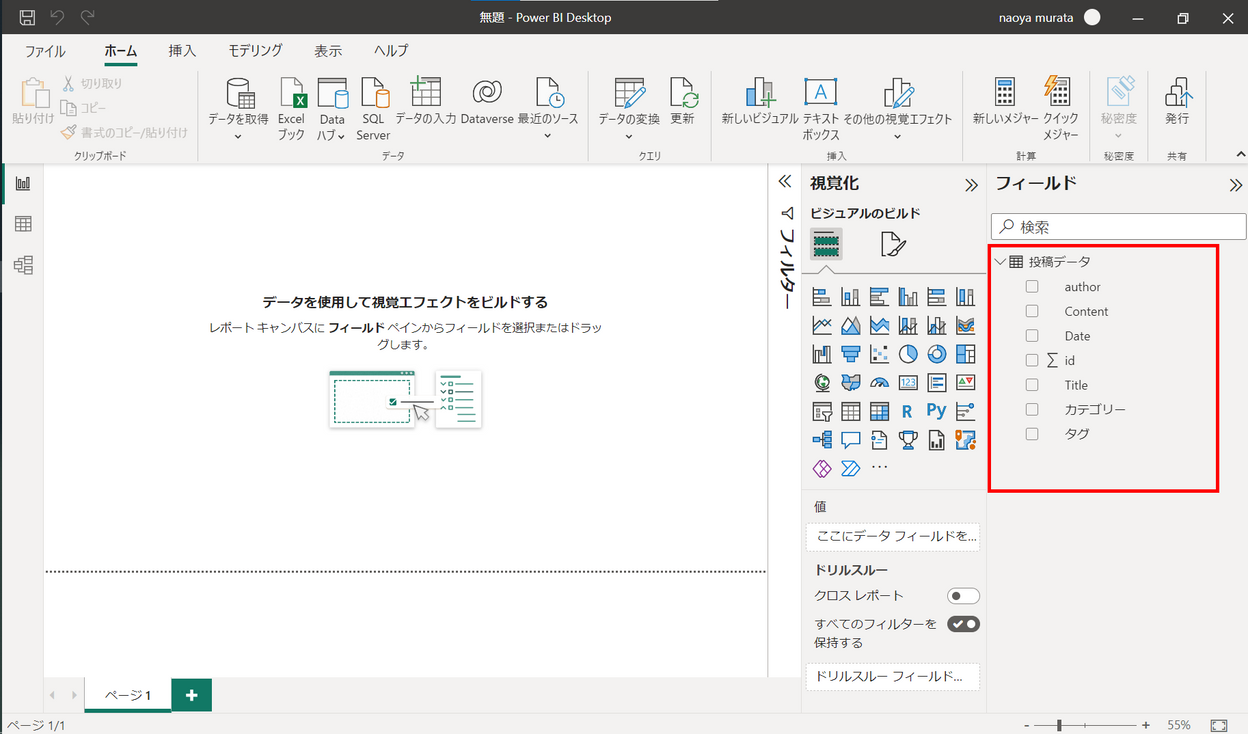Image resolution: width=1248 pixels, height=734 pixels.
Task: Select the pie chart visual
Action: pyautogui.click(x=908, y=354)
